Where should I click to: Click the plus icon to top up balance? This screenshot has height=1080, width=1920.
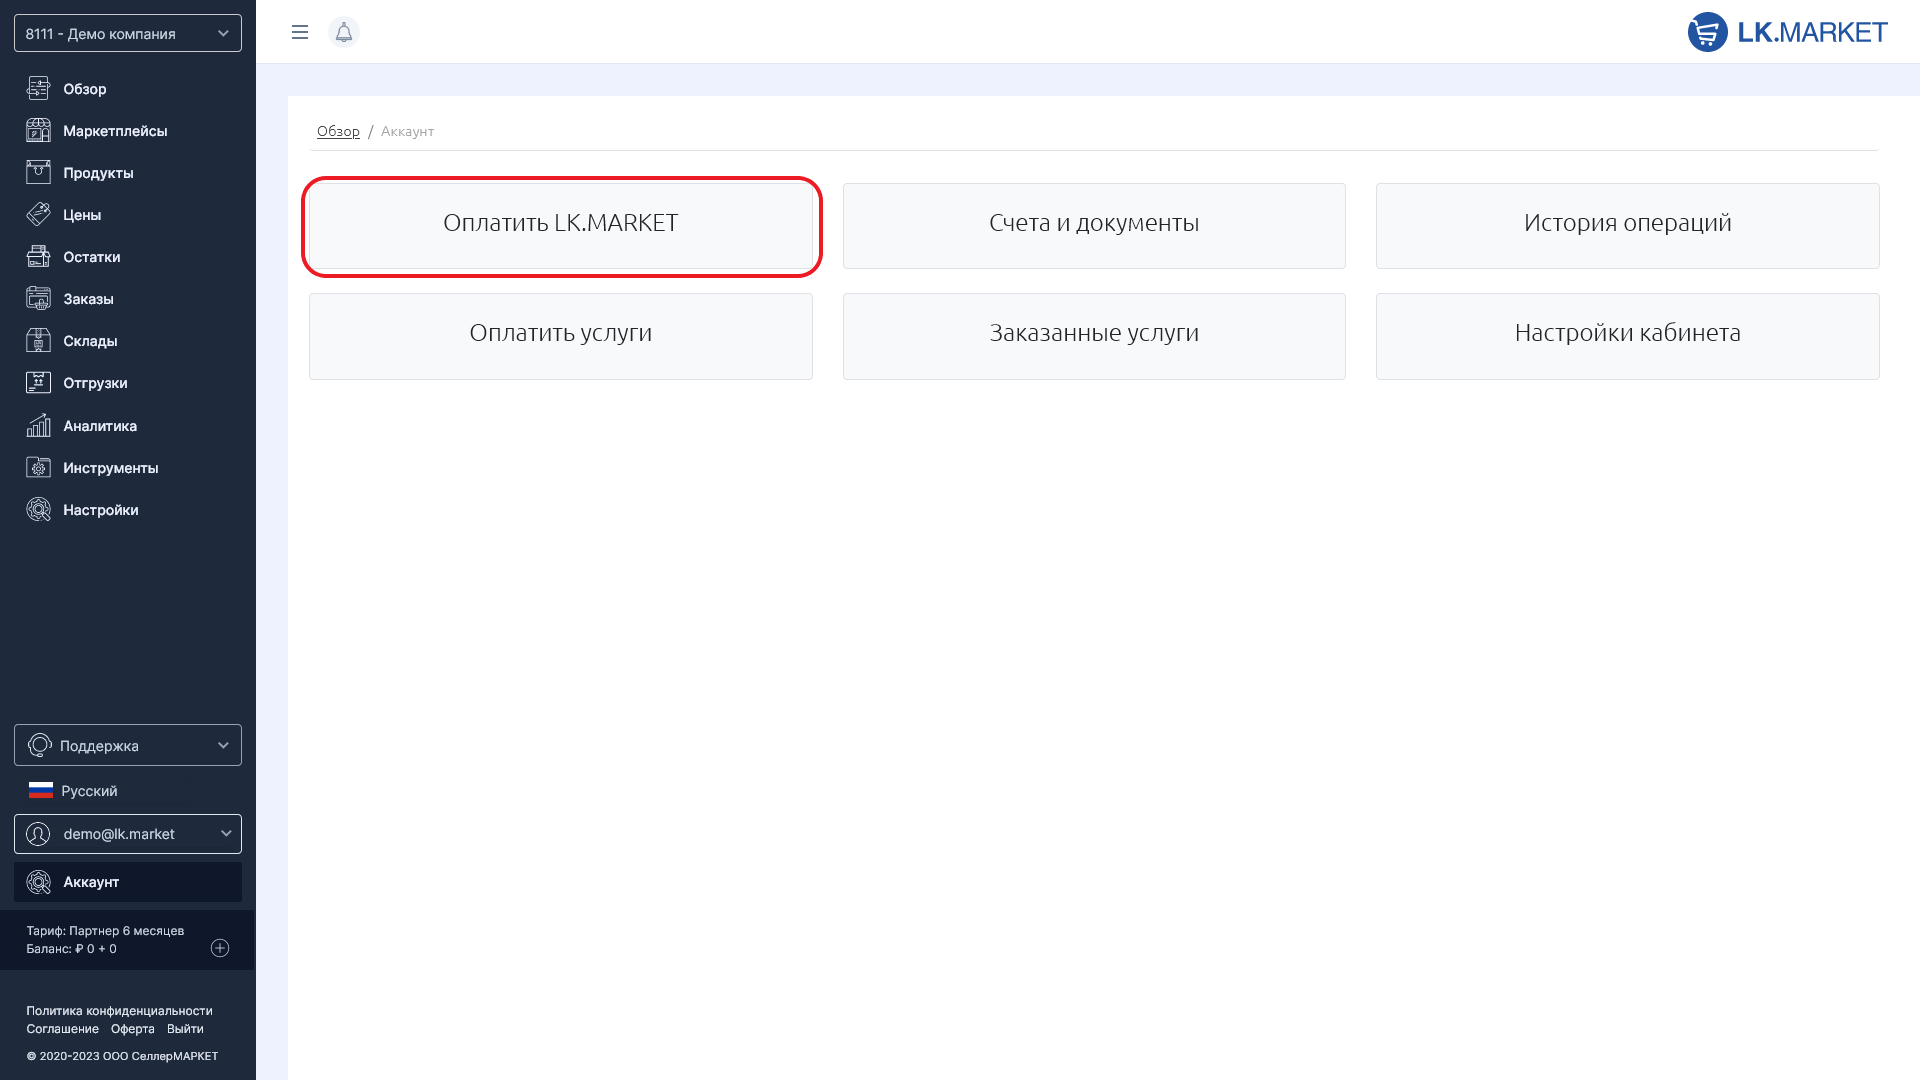(x=220, y=948)
